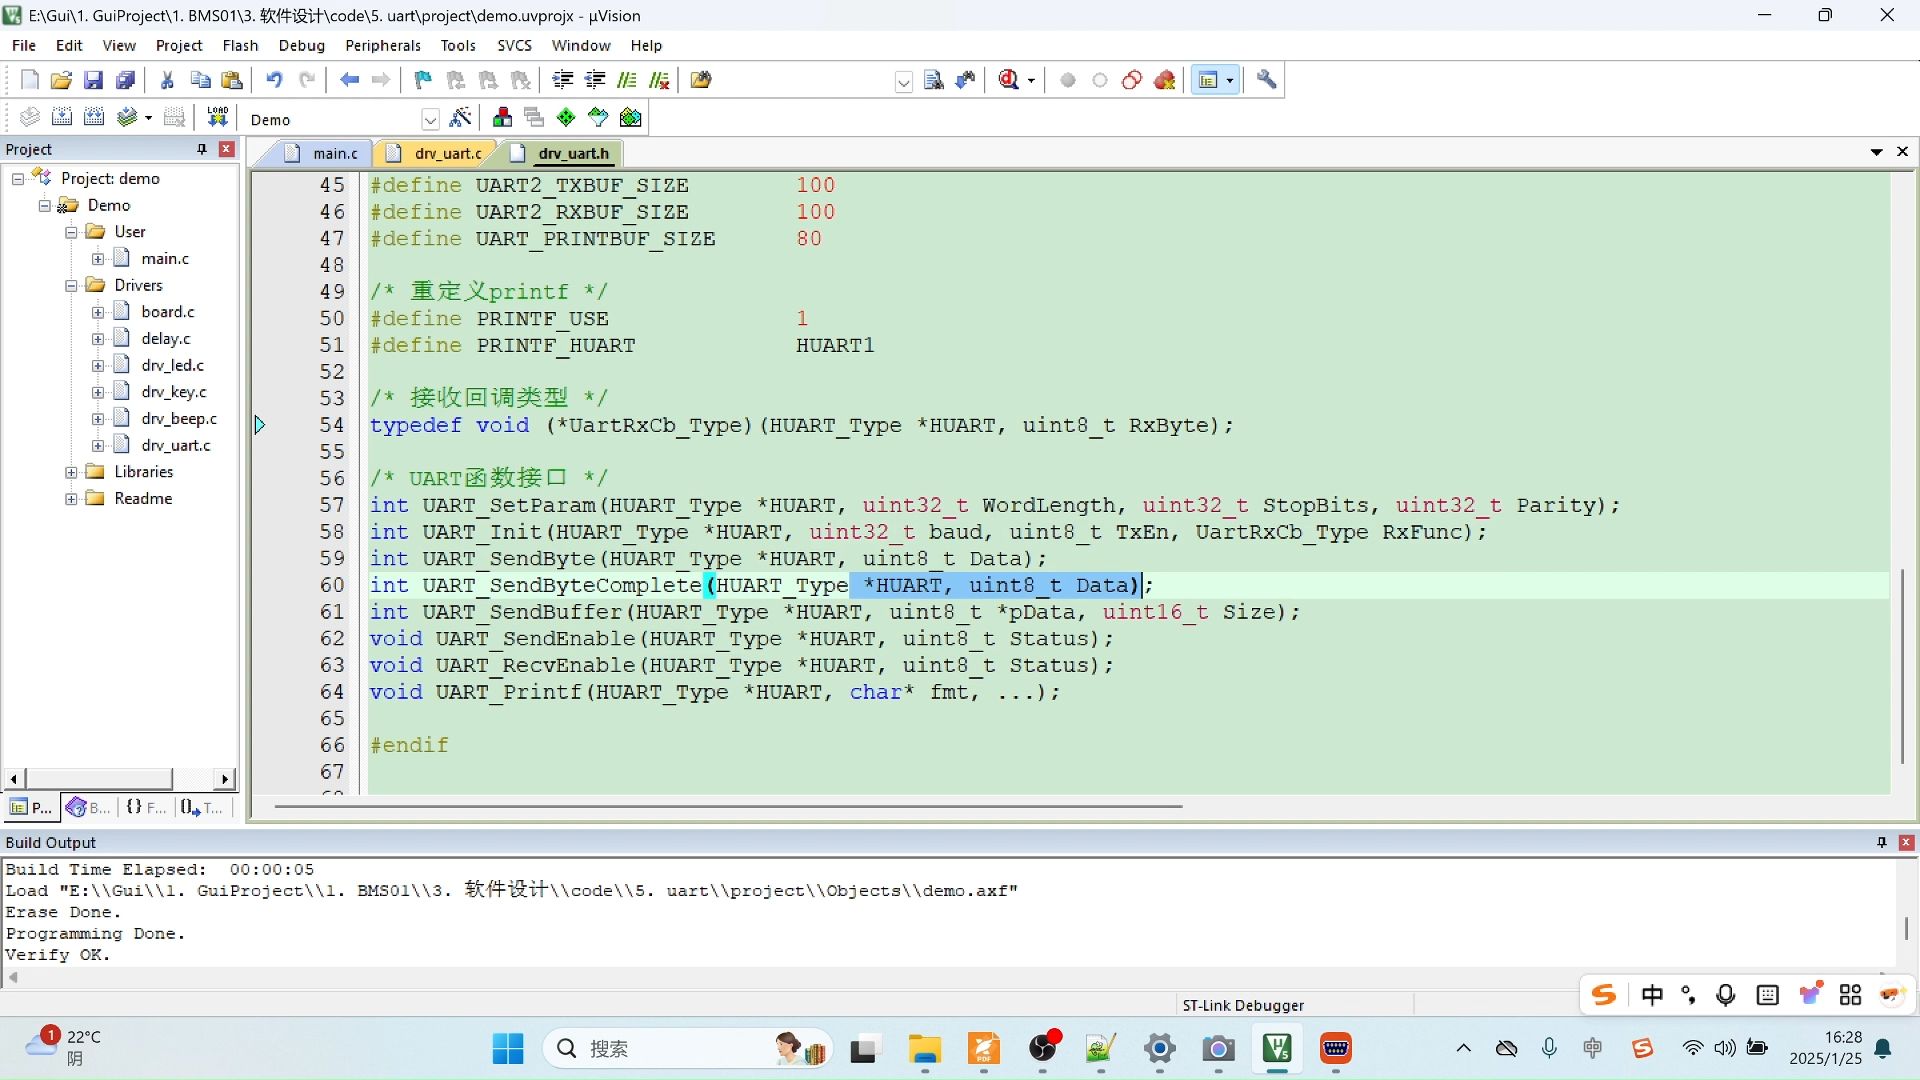Click Manage Project Items icon
Image resolution: width=1920 pixels, height=1080 pixels.
click(x=502, y=118)
